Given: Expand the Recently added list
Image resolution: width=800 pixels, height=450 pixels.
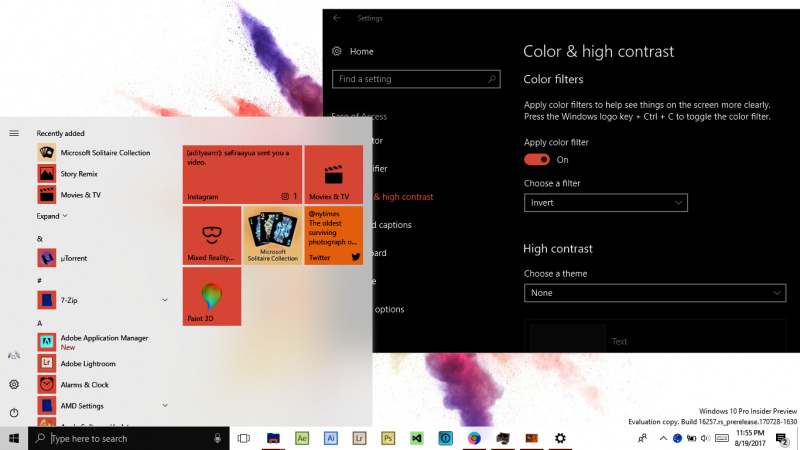Looking at the screenshot, I should pyautogui.click(x=52, y=216).
